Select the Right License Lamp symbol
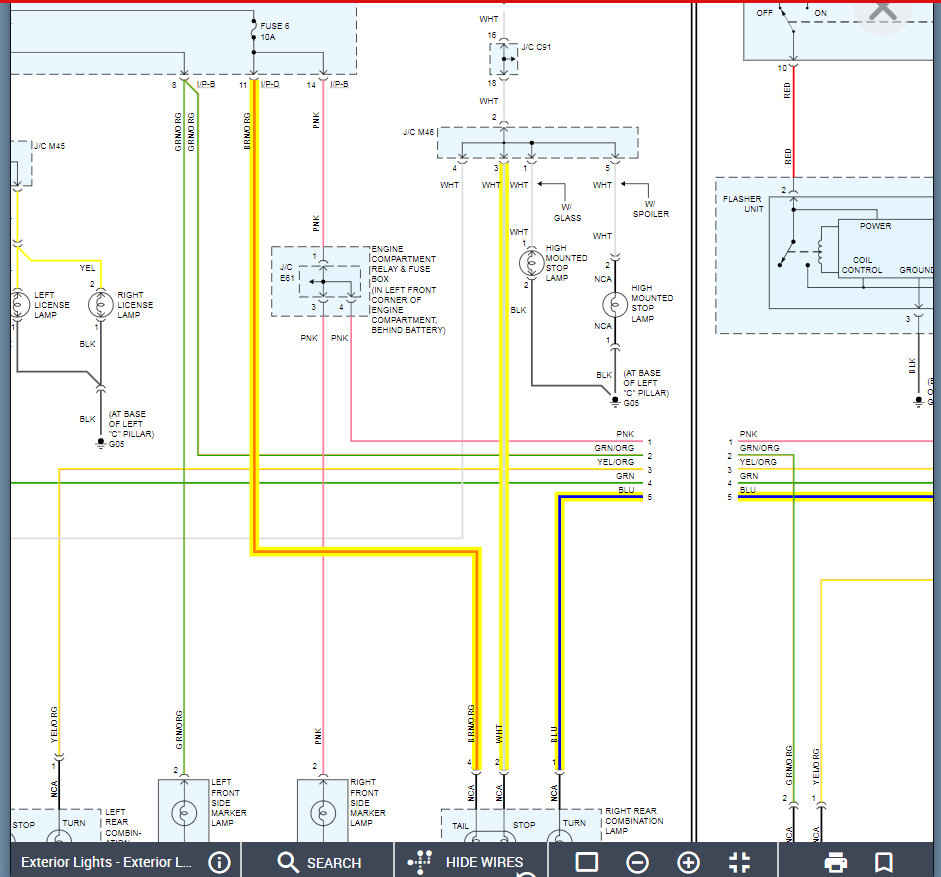 (x=99, y=303)
